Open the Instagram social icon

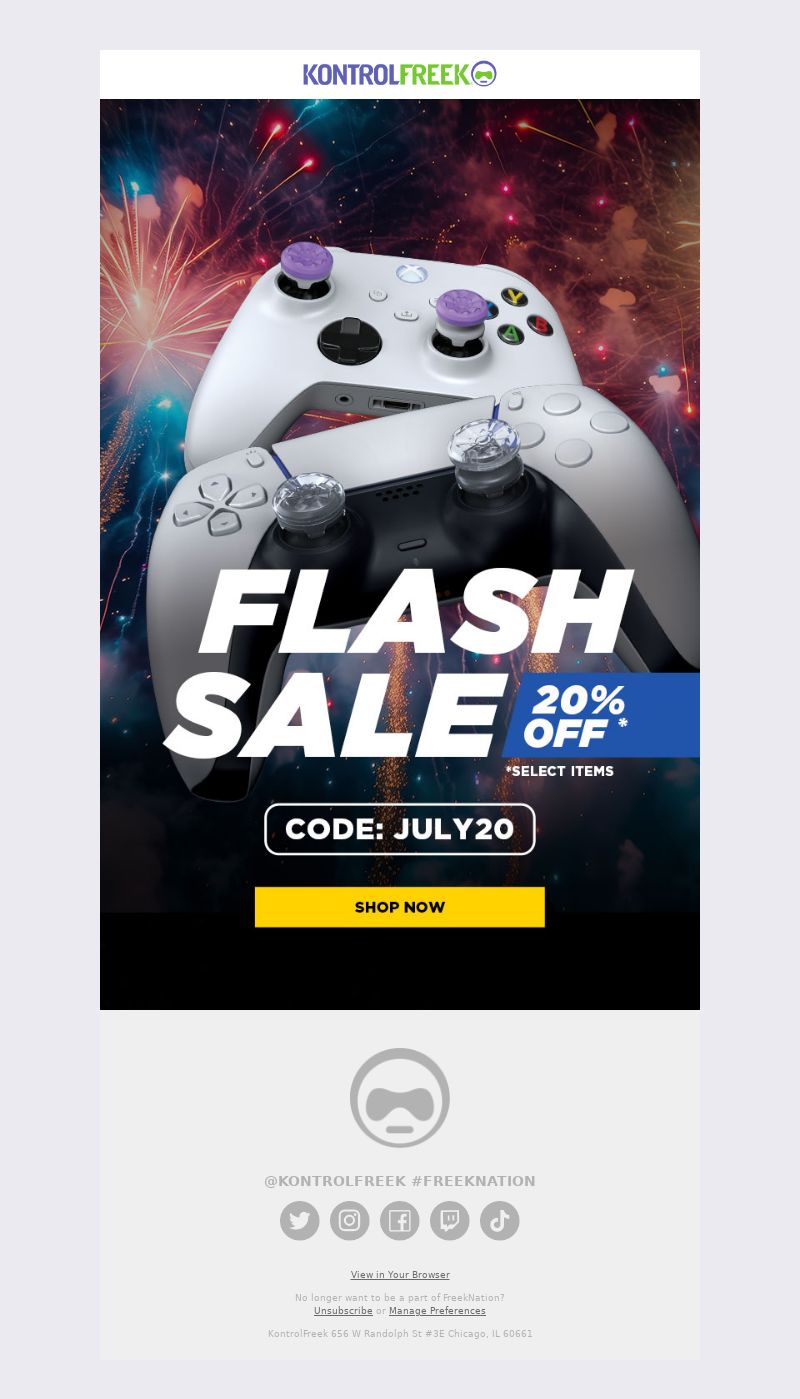(x=350, y=1221)
